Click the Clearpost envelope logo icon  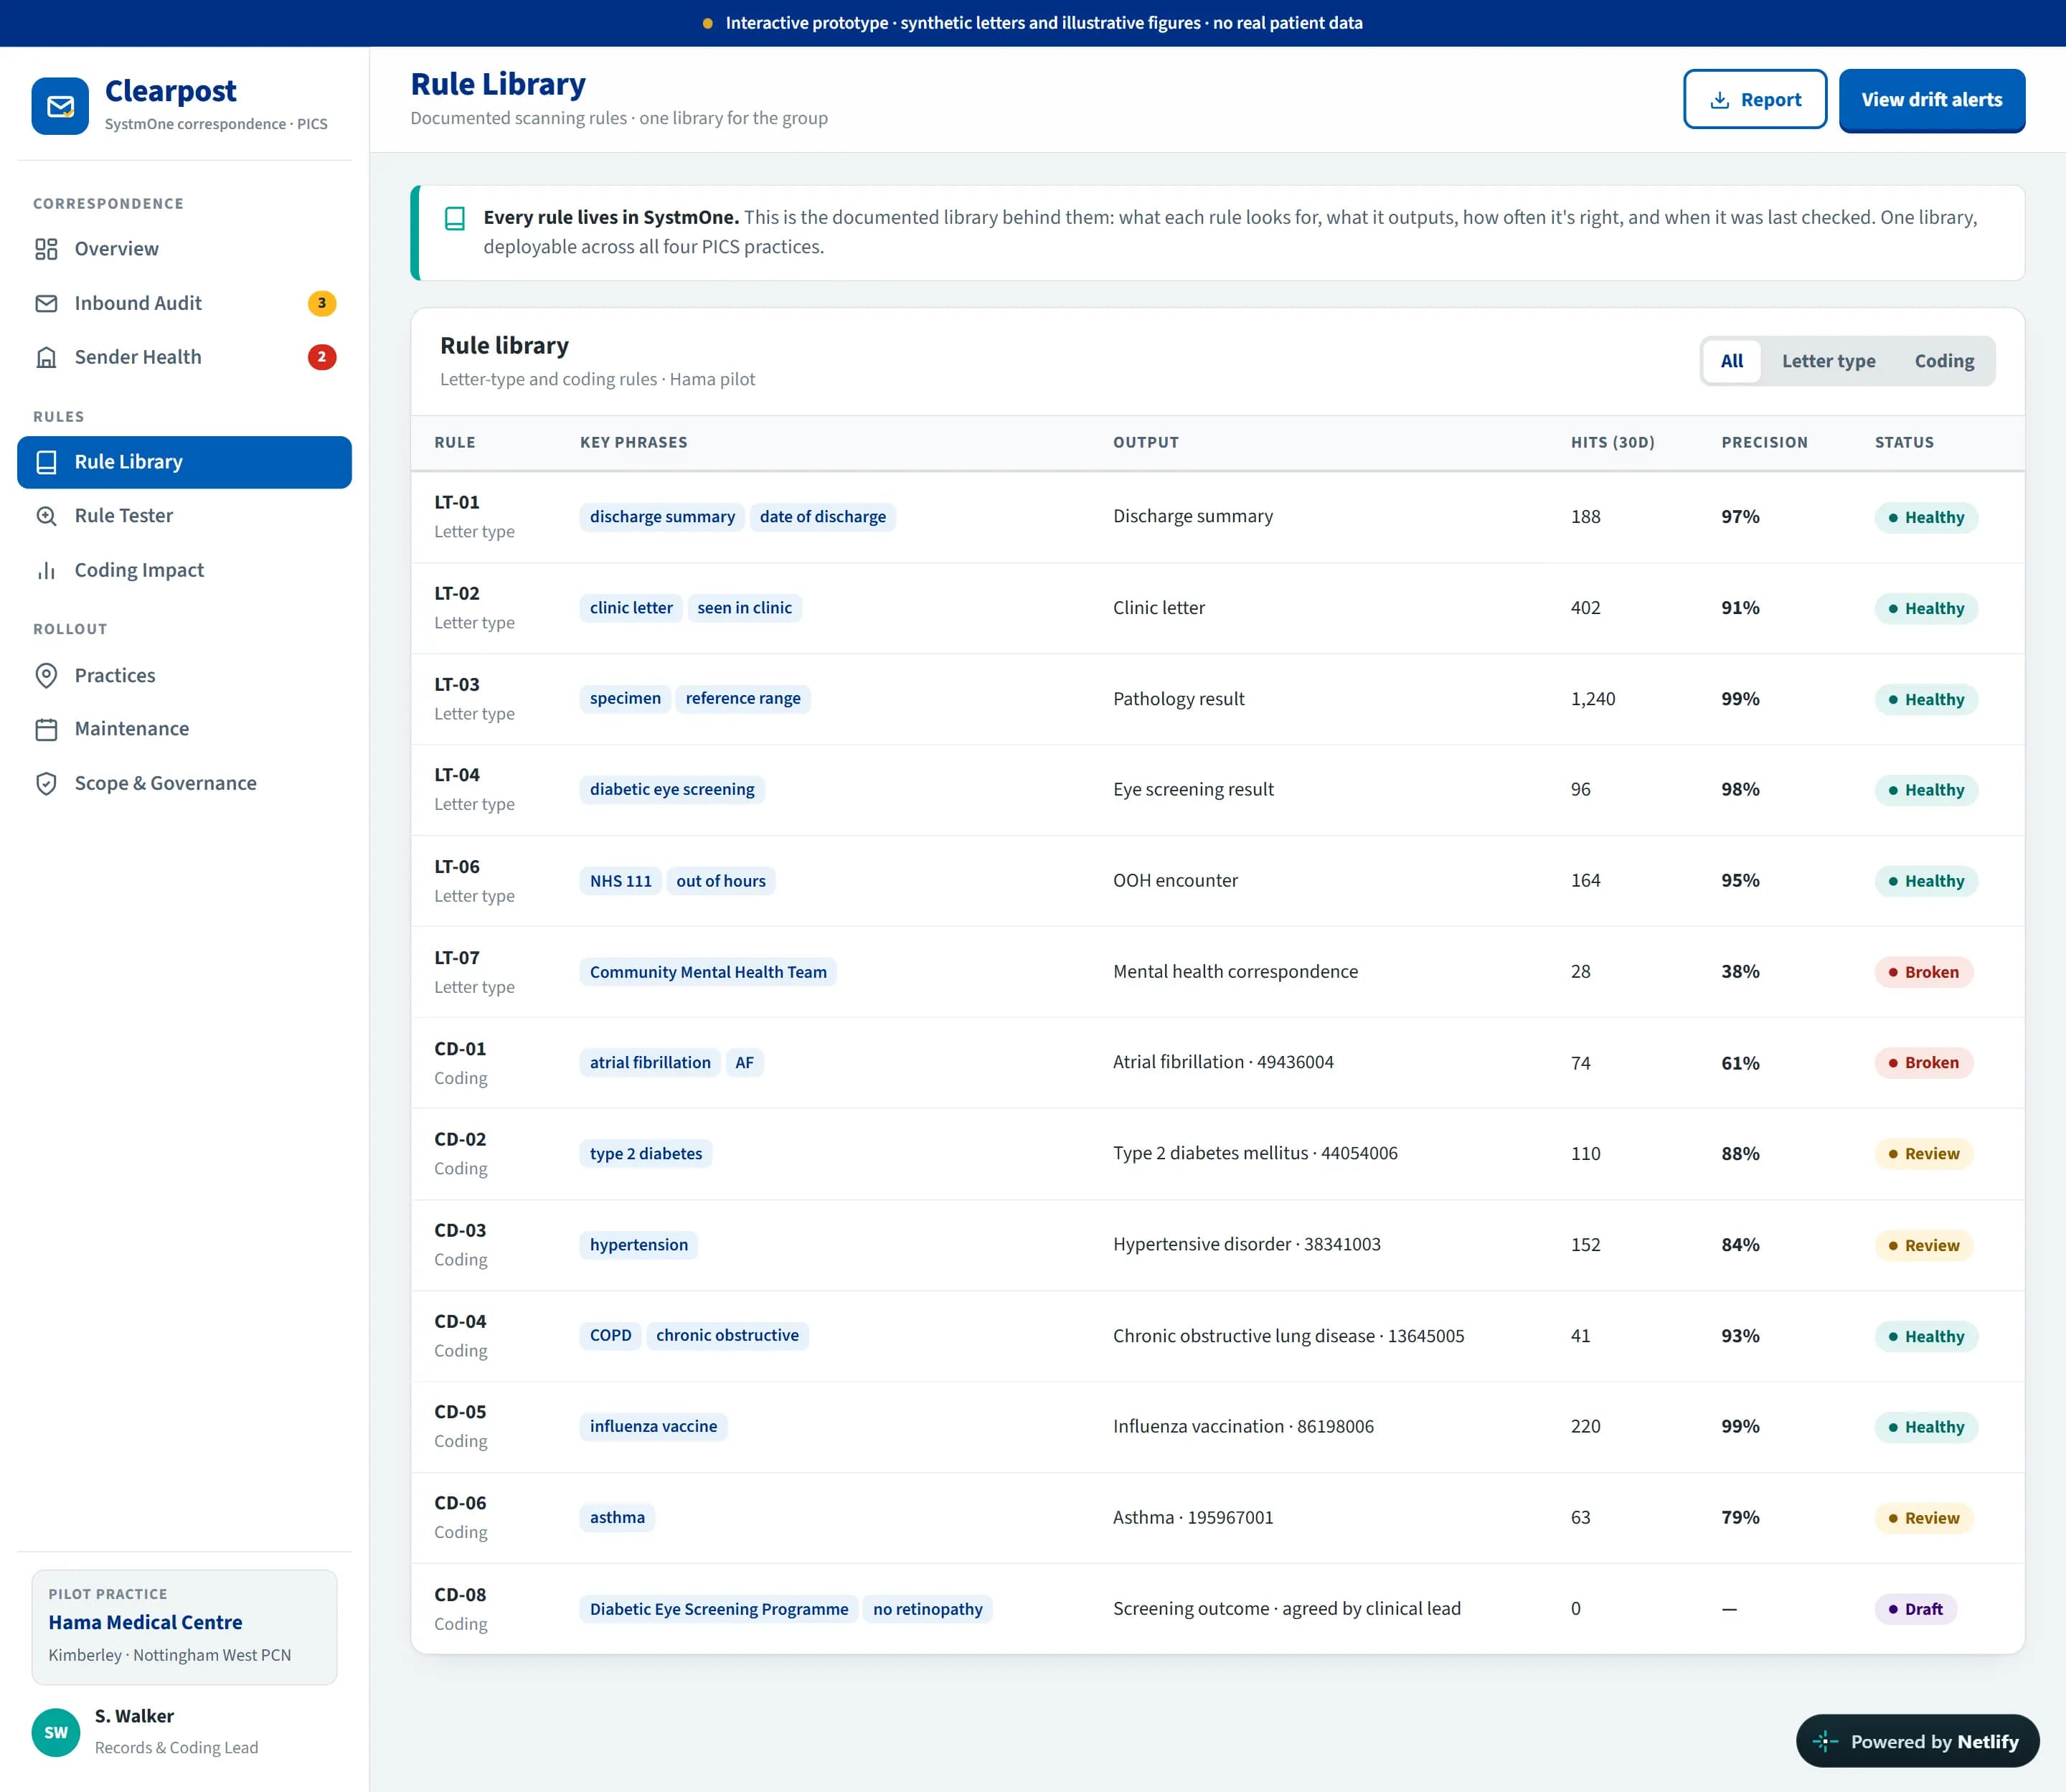point(60,106)
